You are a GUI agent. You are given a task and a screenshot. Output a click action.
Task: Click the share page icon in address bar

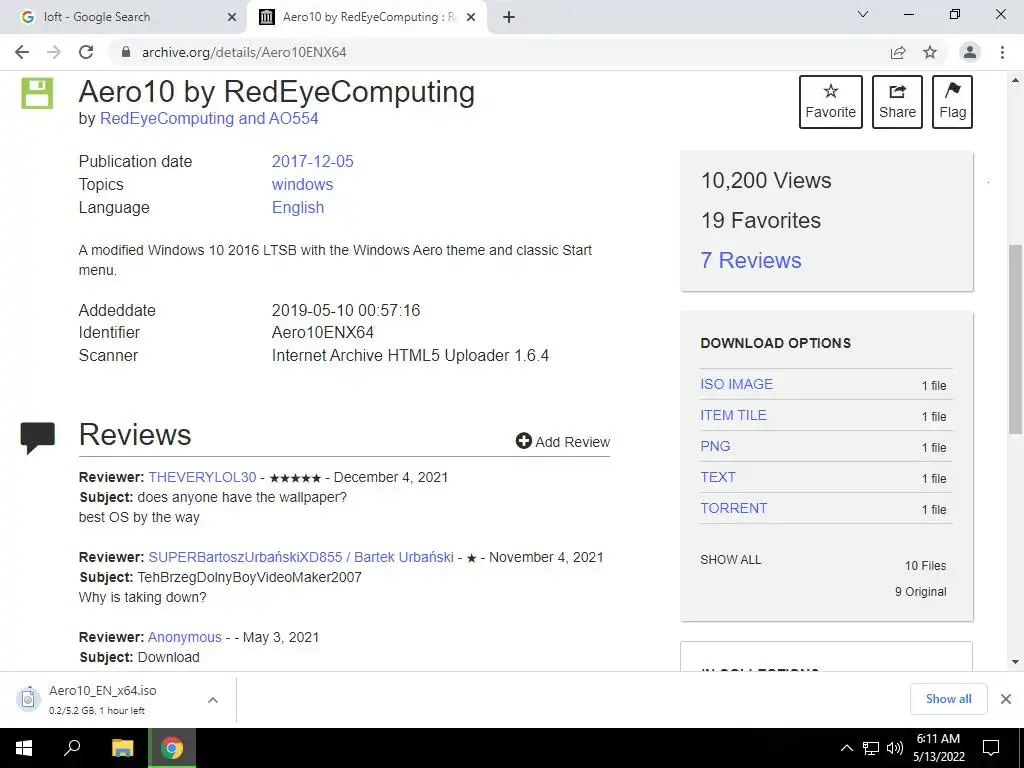tap(898, 52)
